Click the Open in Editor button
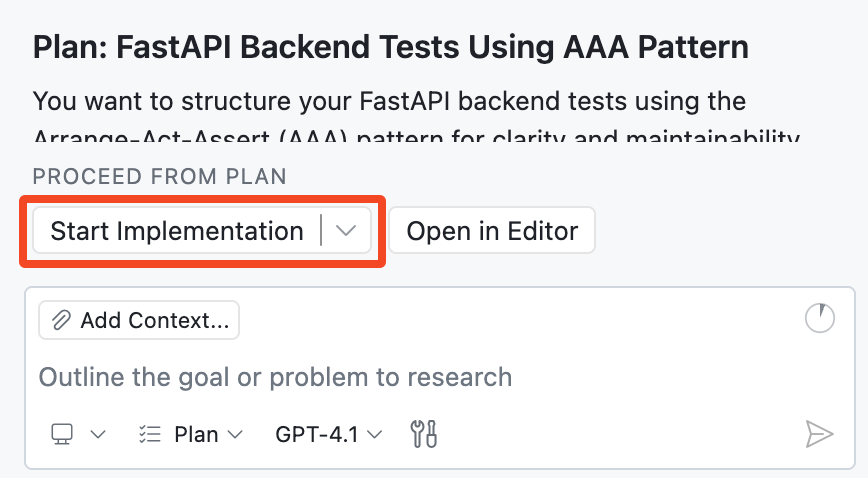The height and width of the screenshot is (478, 868). pos(492,231)
